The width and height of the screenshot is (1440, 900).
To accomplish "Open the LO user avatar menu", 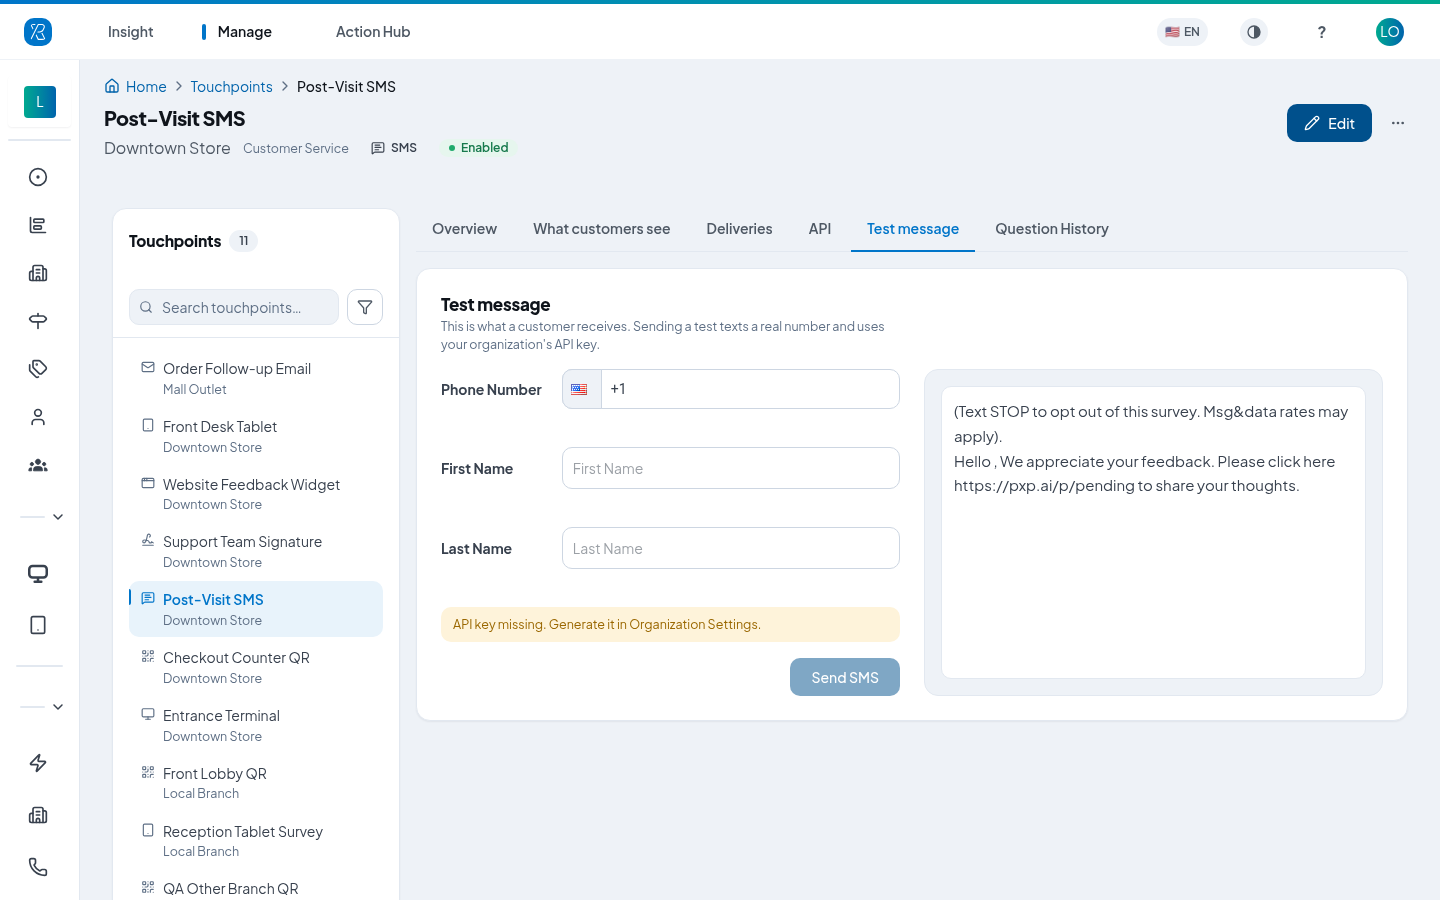I will pos(1390,32).
